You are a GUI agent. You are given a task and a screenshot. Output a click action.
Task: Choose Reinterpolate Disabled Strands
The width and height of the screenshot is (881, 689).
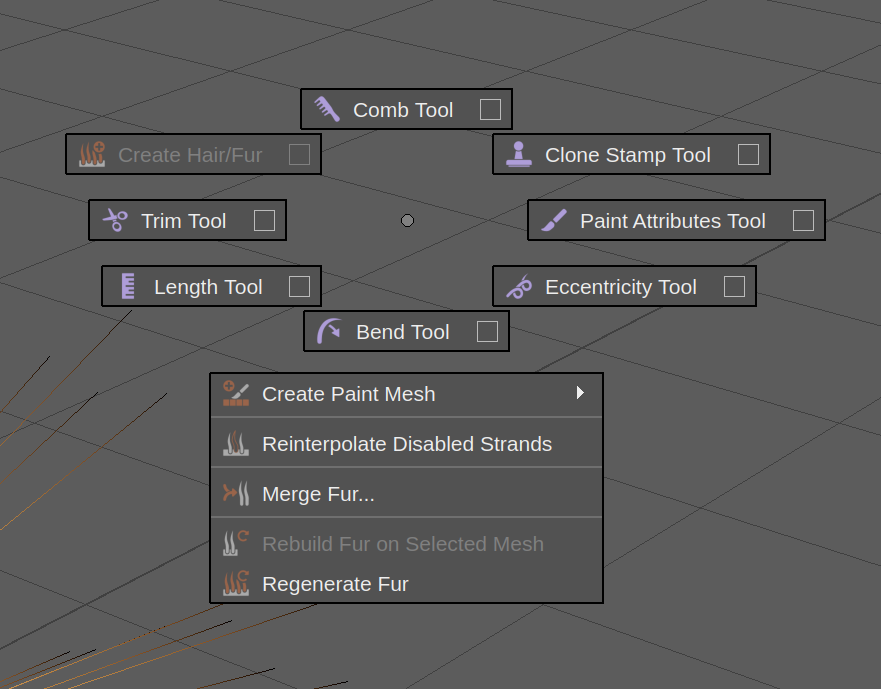click(x=406, y=443)
